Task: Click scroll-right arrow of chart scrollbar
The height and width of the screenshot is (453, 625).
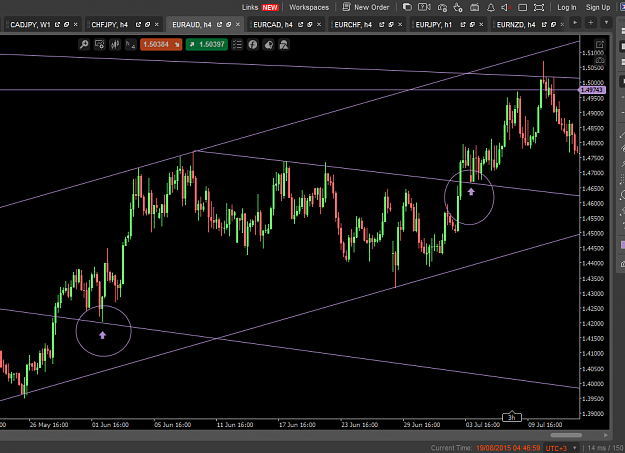Action: click(x=605, y=435)
